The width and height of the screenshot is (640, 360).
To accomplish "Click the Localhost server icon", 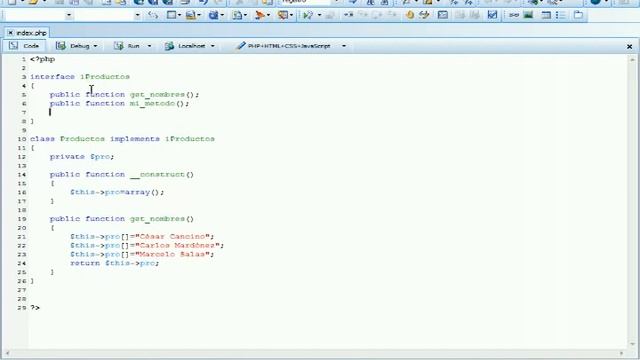I will 169,46.
